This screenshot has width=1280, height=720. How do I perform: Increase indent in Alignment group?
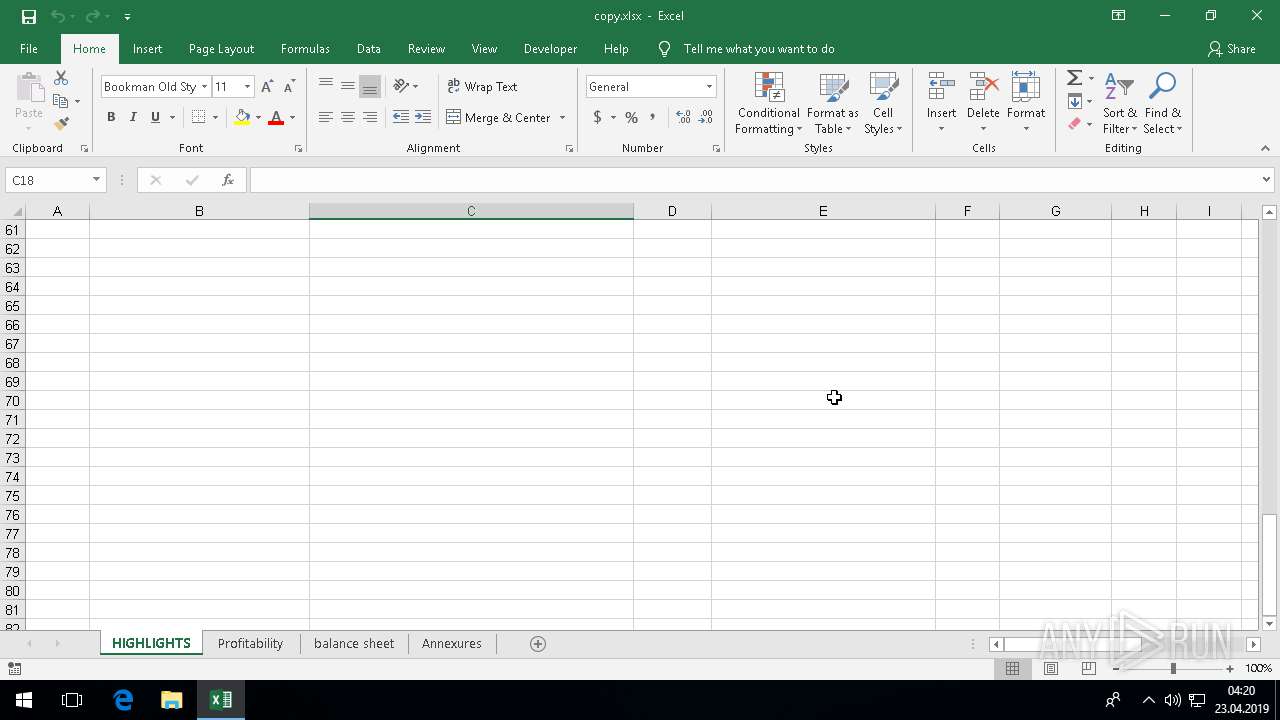coord(423,117)
